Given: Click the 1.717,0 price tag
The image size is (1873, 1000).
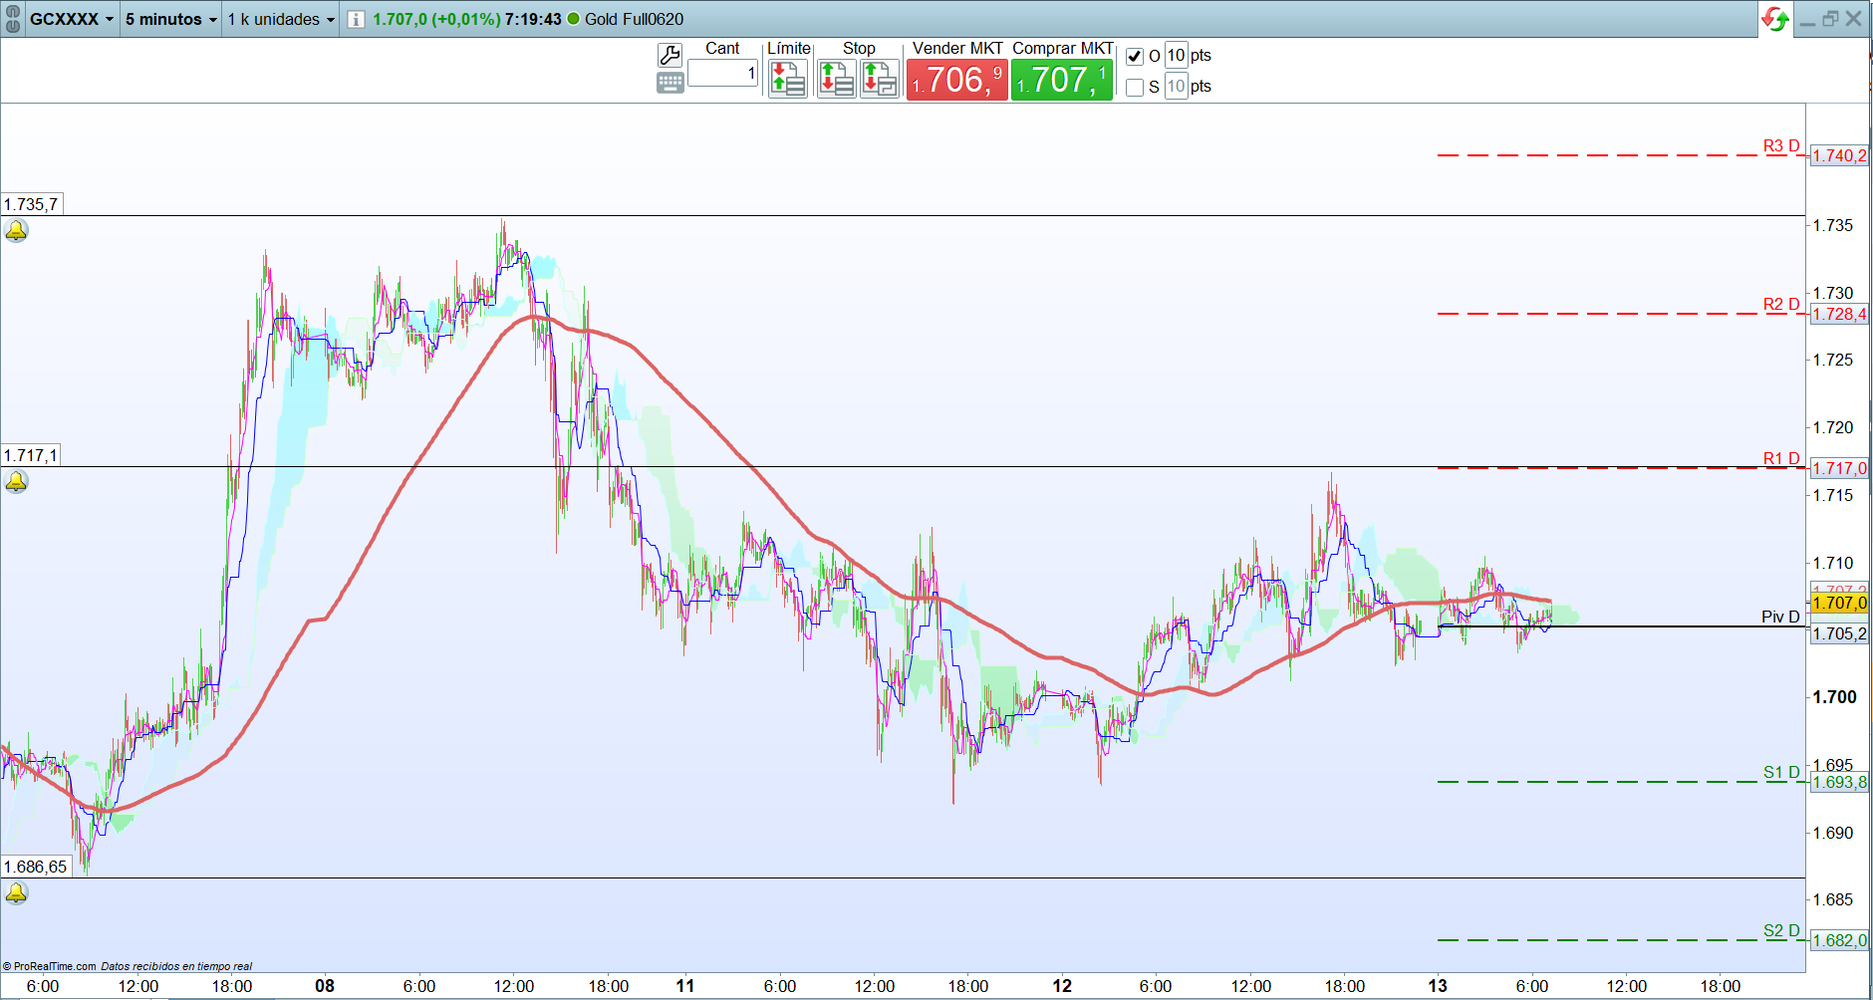Looking at the screenshot, I should (1840, 469).
